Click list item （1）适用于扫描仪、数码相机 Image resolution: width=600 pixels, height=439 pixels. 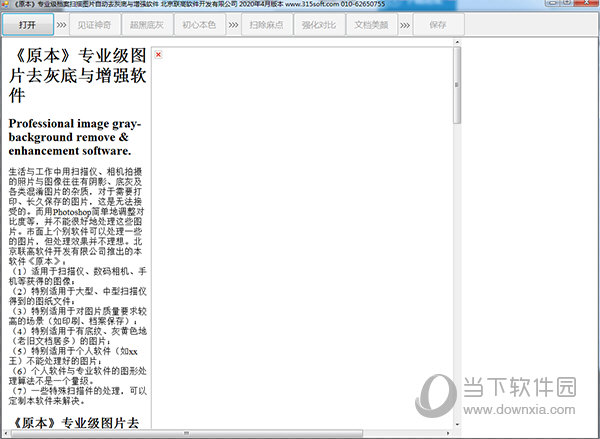tap(78, 276)
